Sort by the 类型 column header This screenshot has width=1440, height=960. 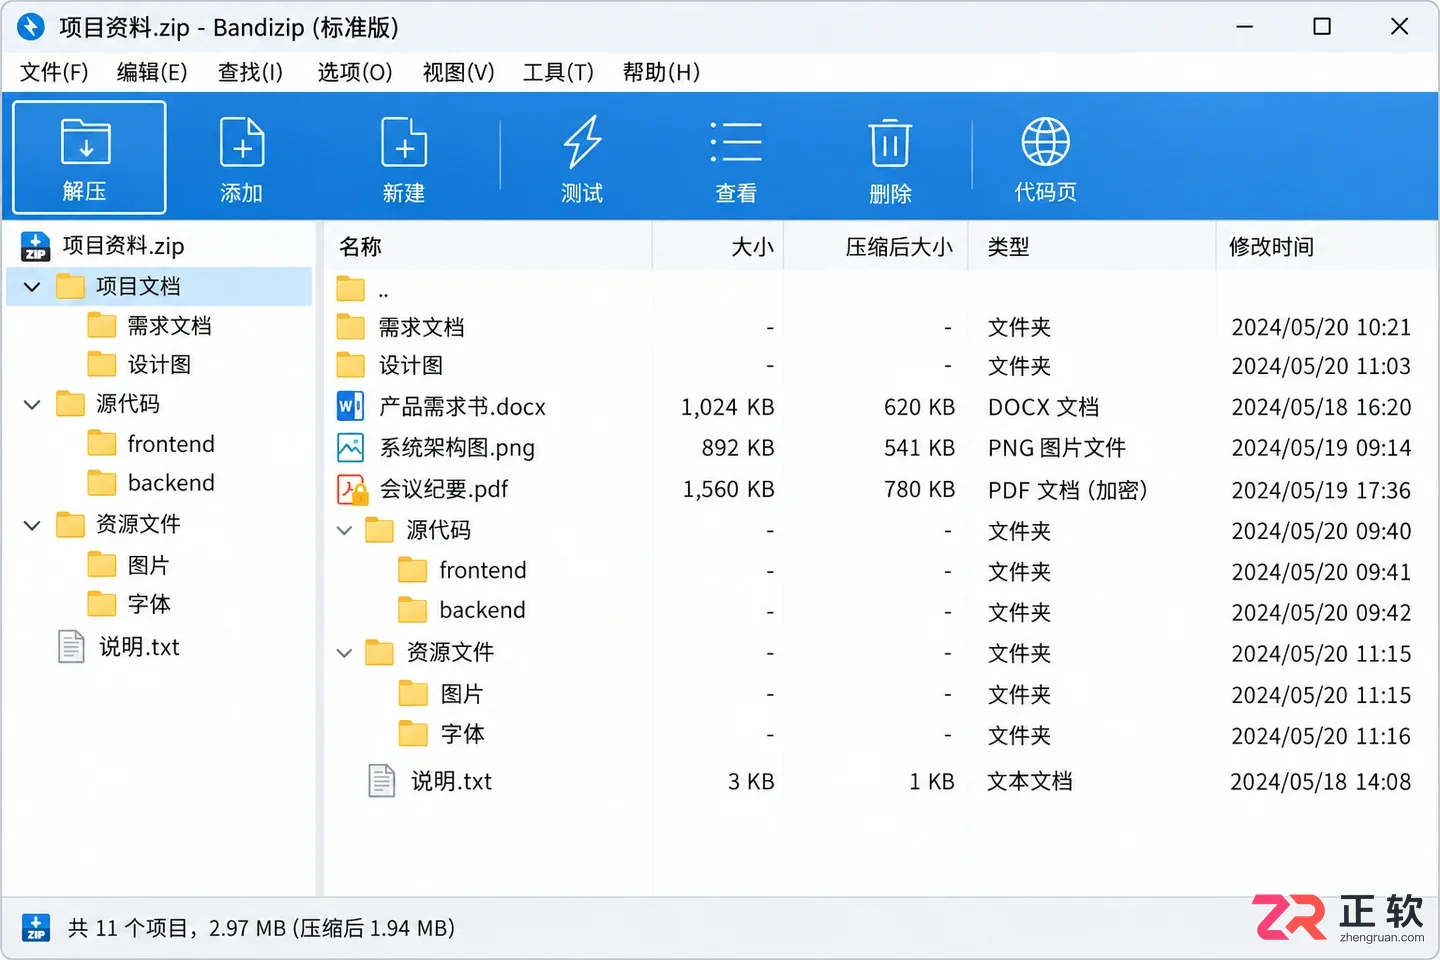pyautogui.click(x=1092, y=247)
